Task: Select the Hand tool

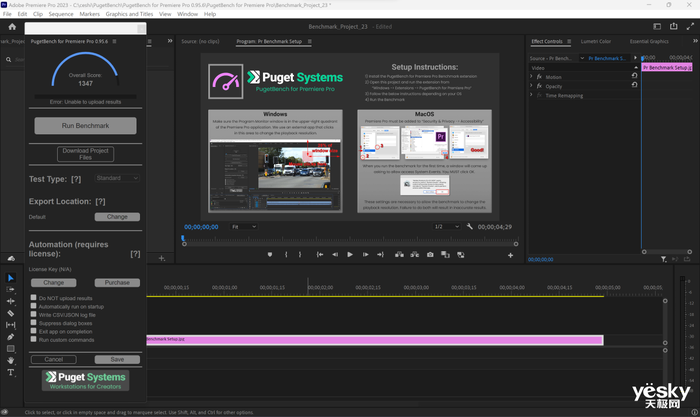Action: click(x=11, y=360)
